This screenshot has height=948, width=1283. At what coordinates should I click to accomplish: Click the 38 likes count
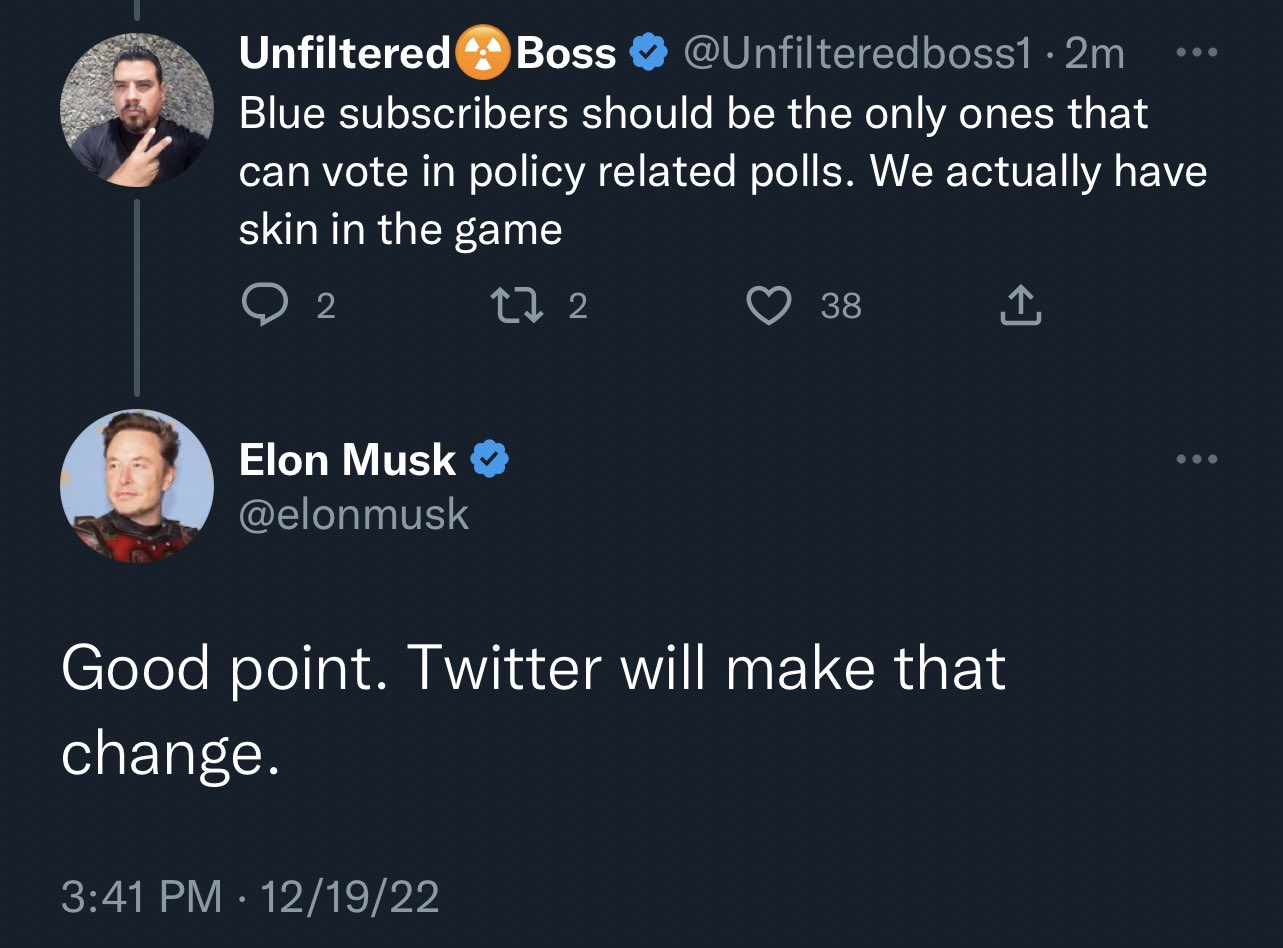click(x=840, y=306)
